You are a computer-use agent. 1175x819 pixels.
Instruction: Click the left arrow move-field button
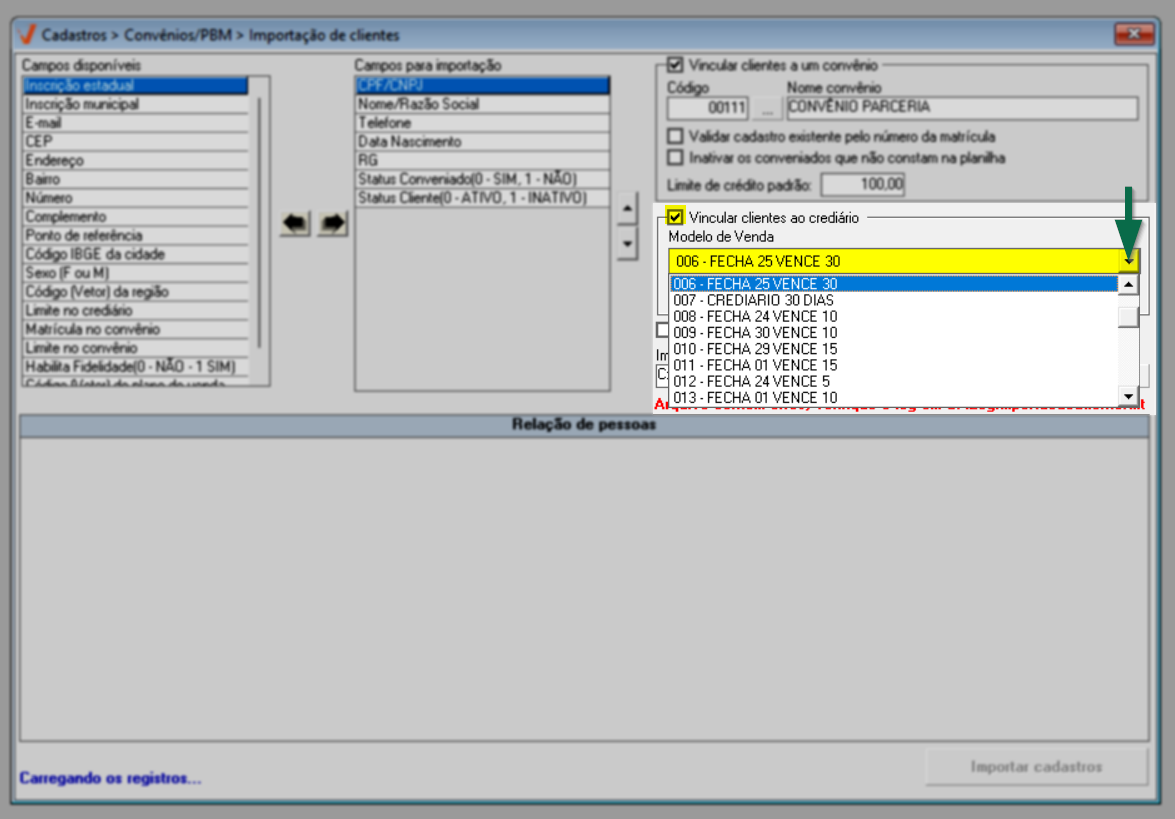[x=294, y=223]
